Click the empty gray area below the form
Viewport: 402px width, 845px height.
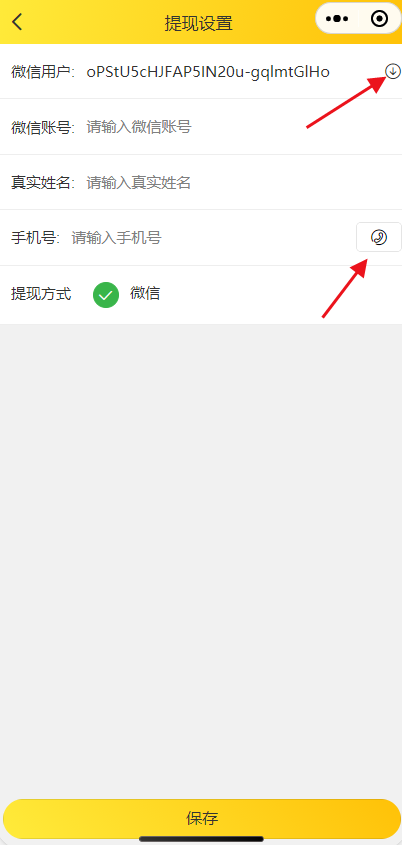pos(201,560)
